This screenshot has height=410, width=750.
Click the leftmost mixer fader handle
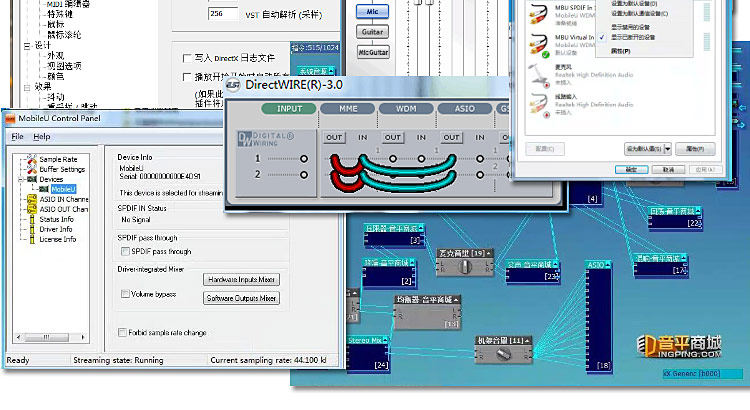pos(418,2)
